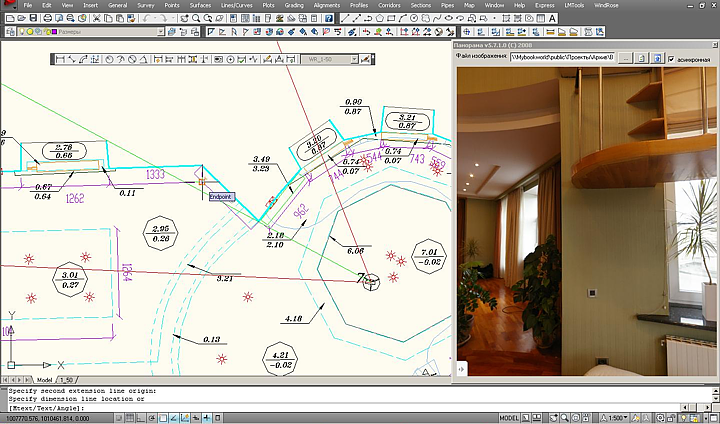Save the drawing with floppy disk icon
720x424 pixels.
click(x=33, y=18)
